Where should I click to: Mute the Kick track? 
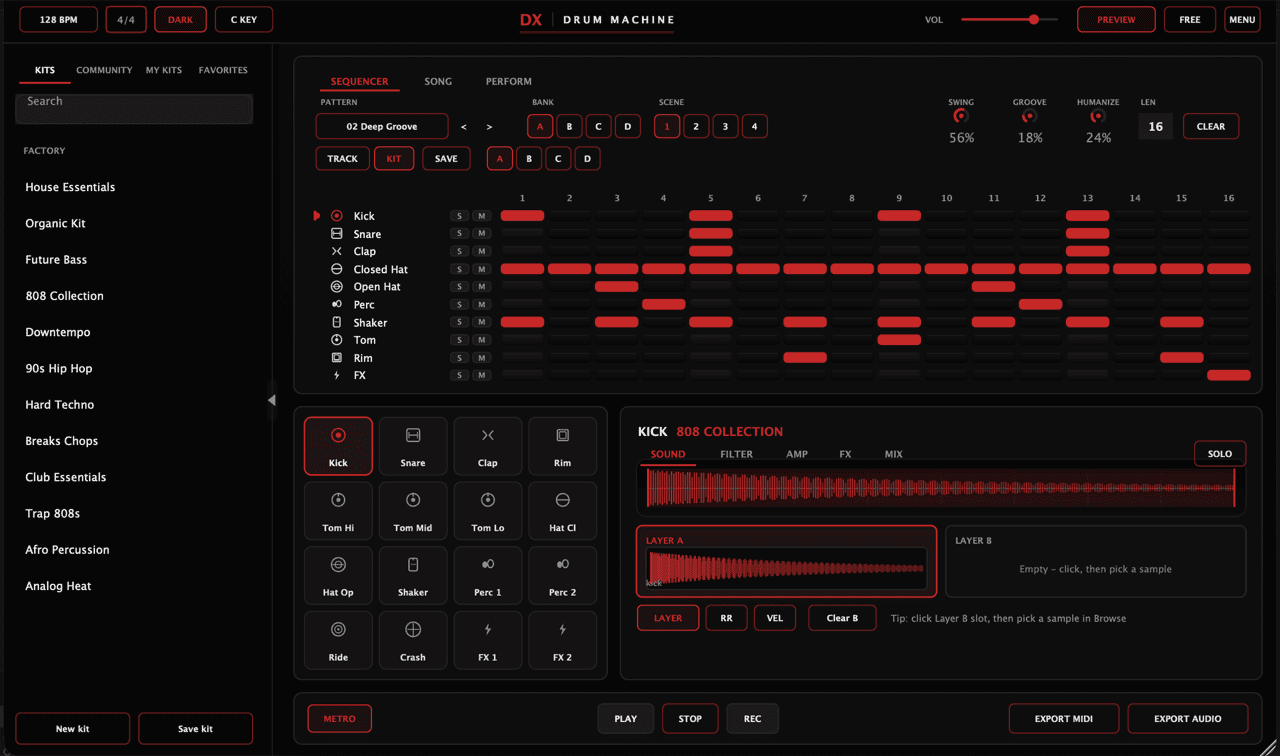(481, 216)
